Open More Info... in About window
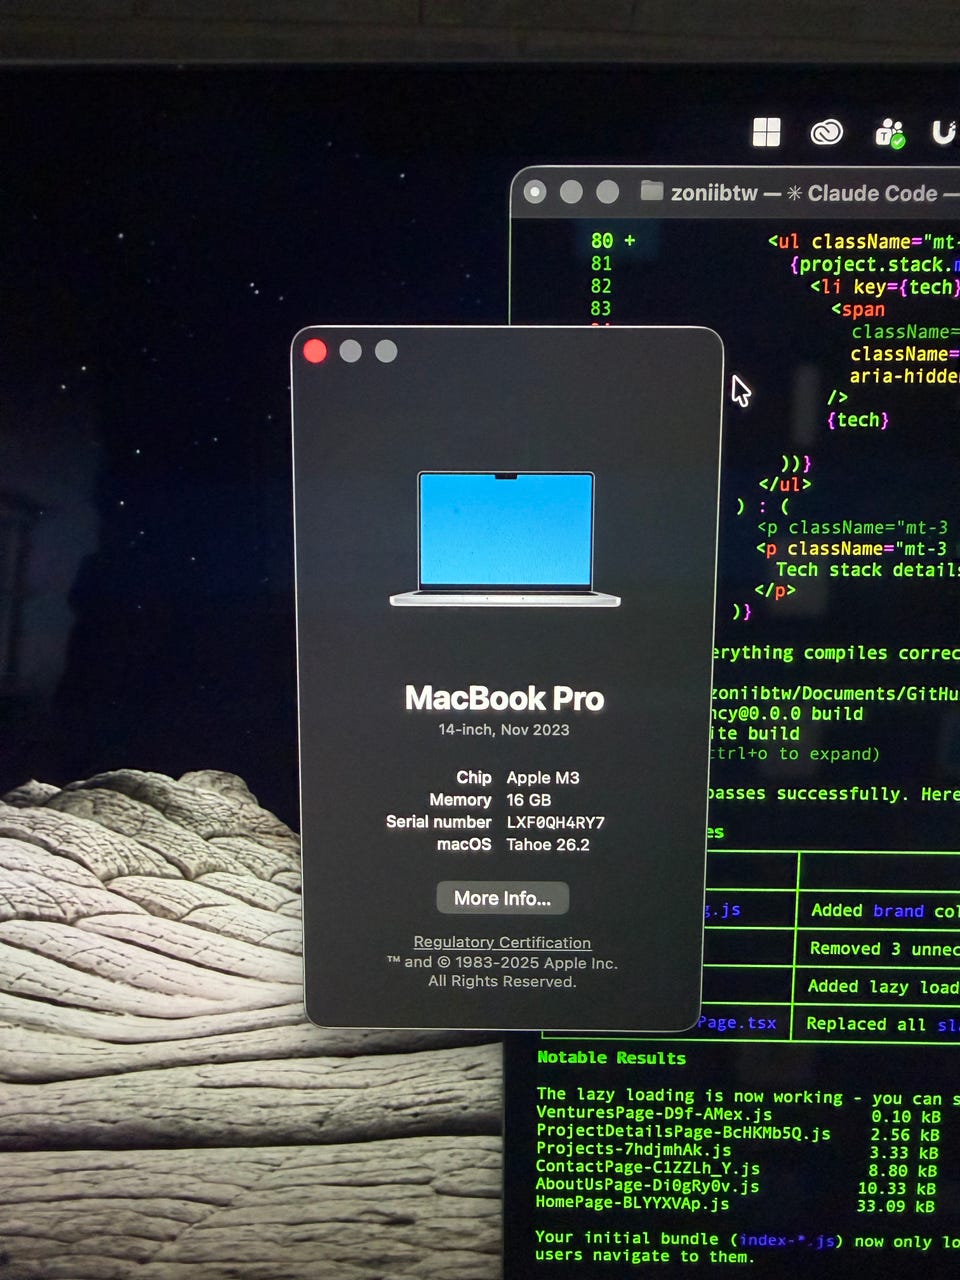 pos(502,898)
